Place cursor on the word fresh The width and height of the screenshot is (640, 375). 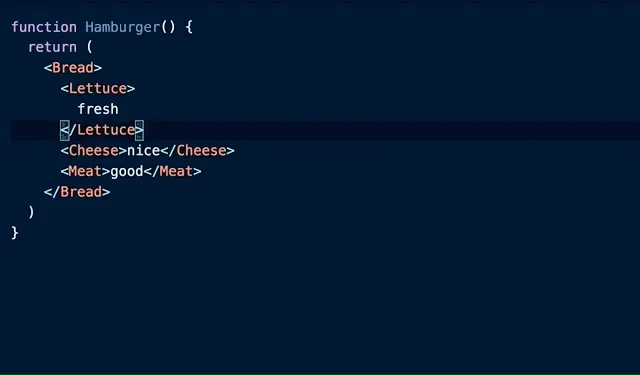98,109
